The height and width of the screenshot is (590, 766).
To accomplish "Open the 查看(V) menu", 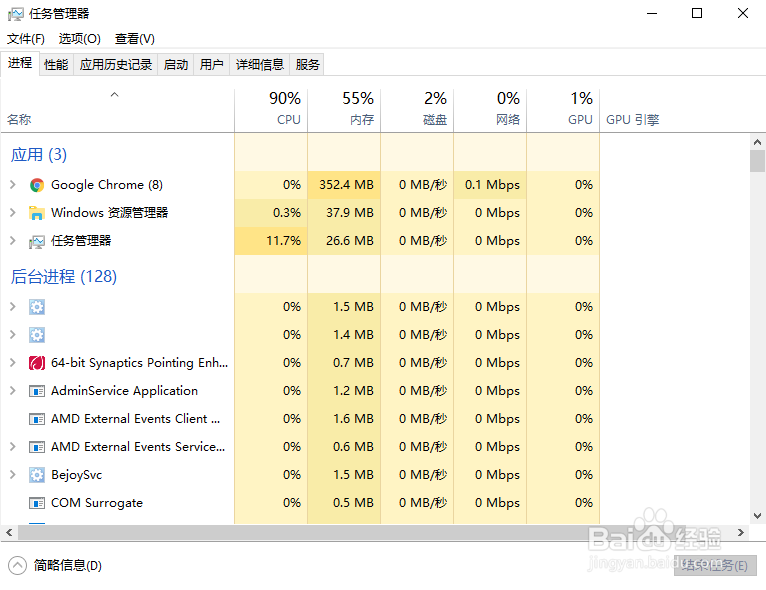I will (x=135, y=39).
